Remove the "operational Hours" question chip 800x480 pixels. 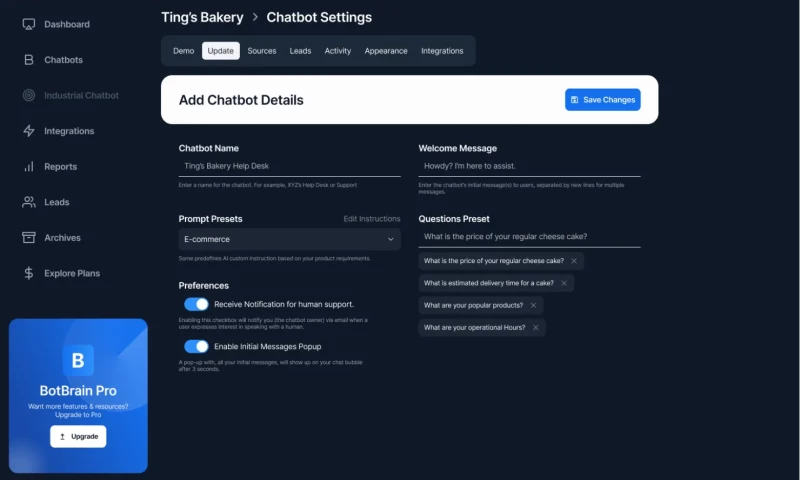[x=535, y=327]
